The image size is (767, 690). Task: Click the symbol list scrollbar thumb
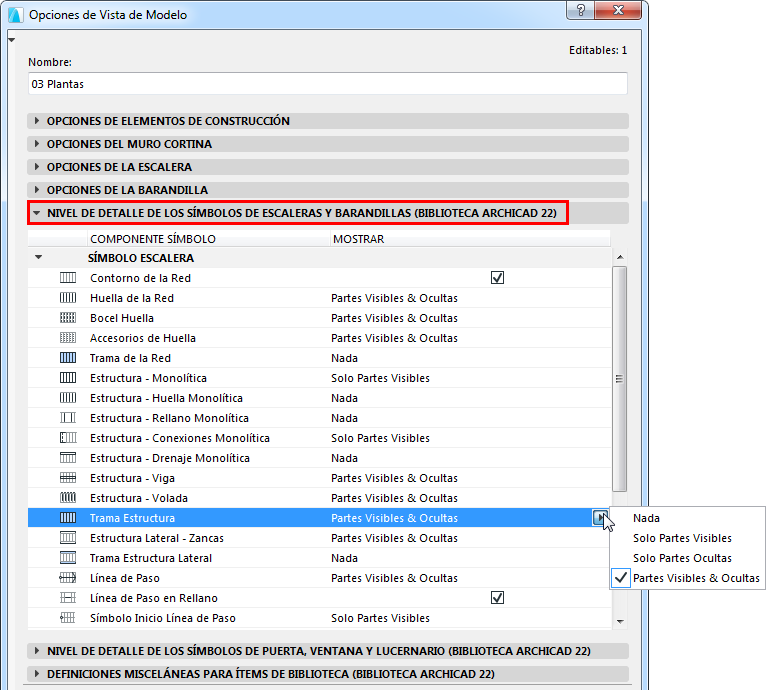(x=620, y=378)
